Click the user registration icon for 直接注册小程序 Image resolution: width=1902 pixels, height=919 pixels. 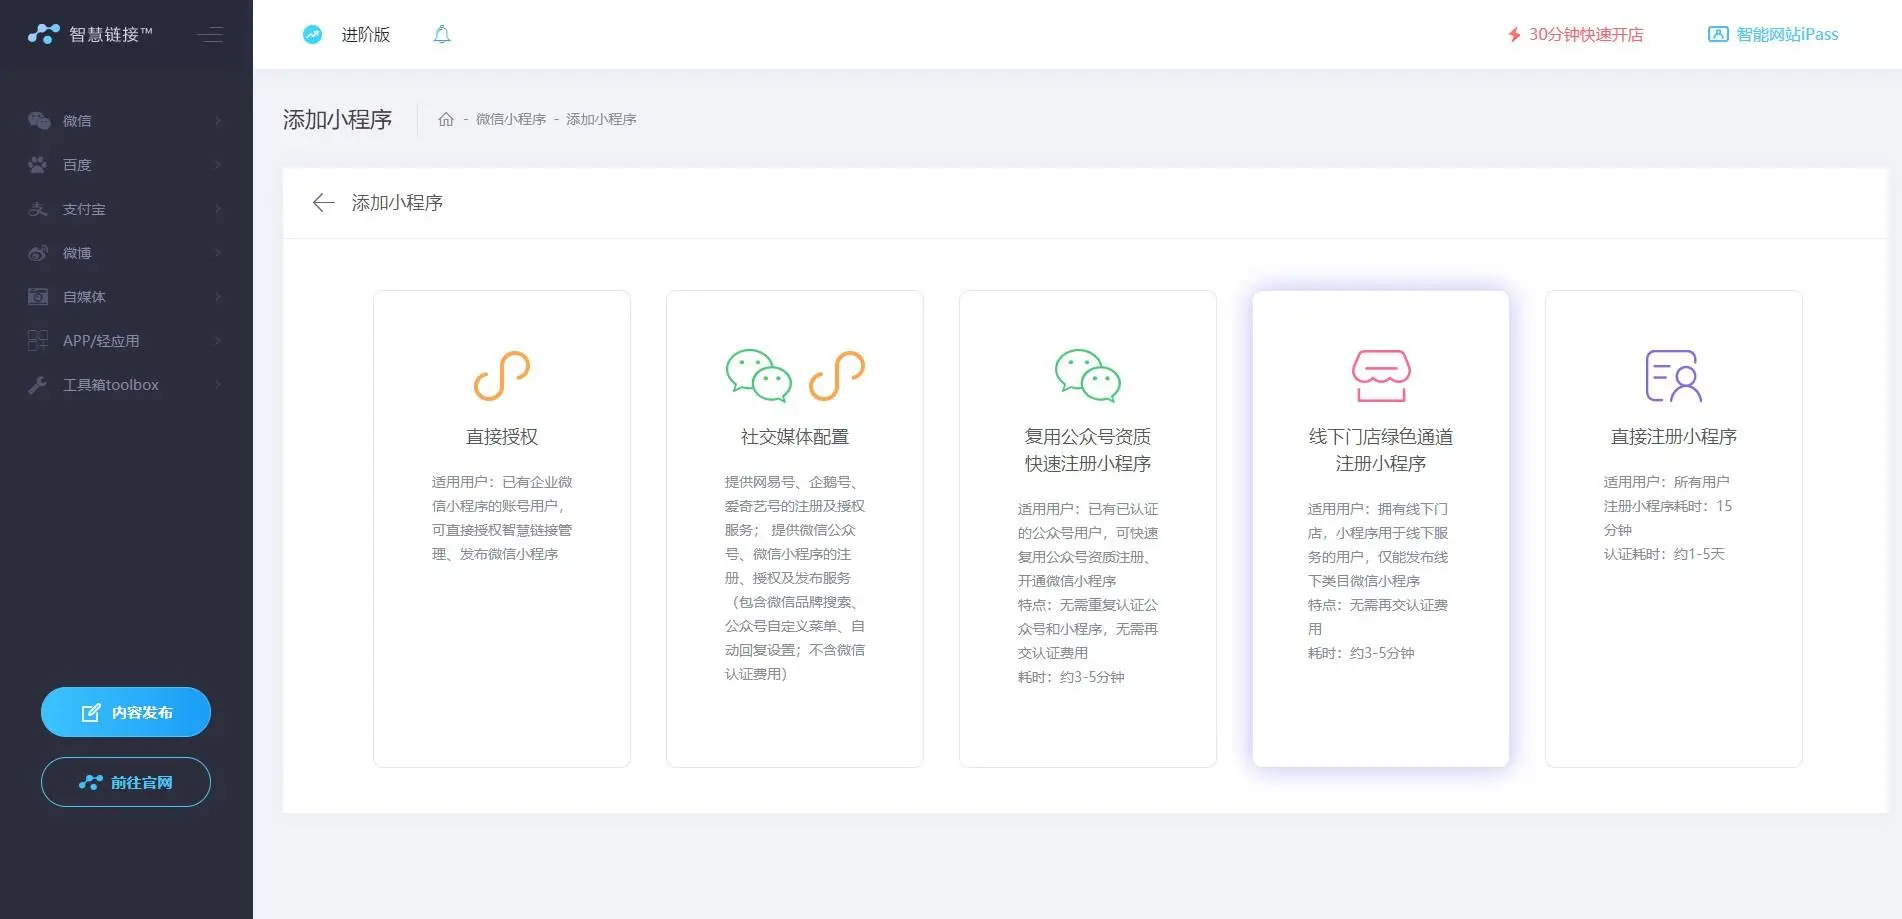[1673, 376]
